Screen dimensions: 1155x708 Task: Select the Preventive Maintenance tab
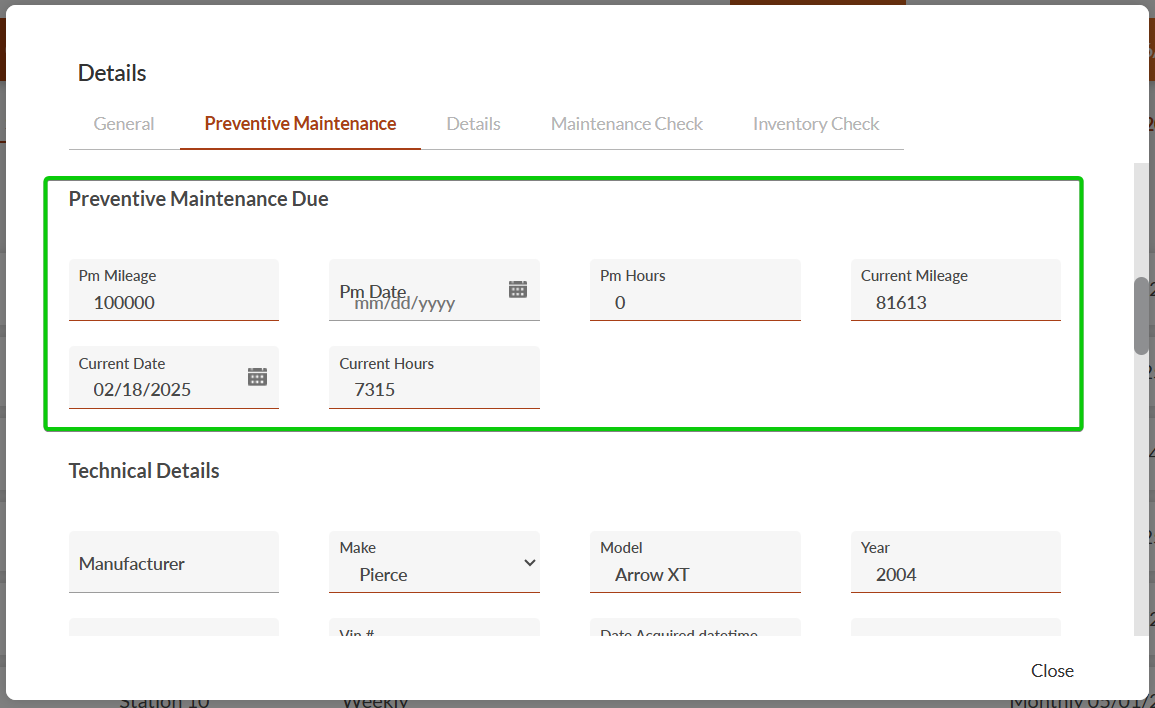pos(300,124)
